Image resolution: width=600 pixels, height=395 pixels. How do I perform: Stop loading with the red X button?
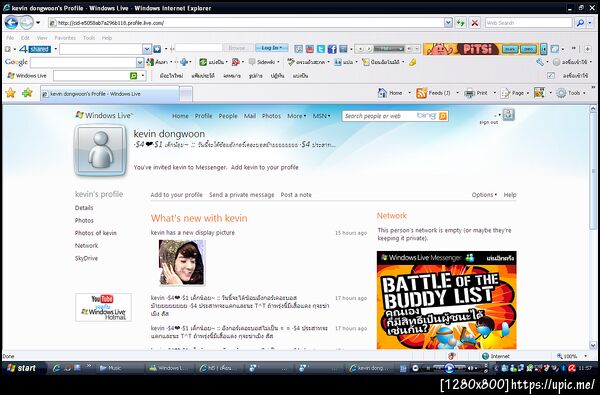pyautogui.click(x=474, y=23)
